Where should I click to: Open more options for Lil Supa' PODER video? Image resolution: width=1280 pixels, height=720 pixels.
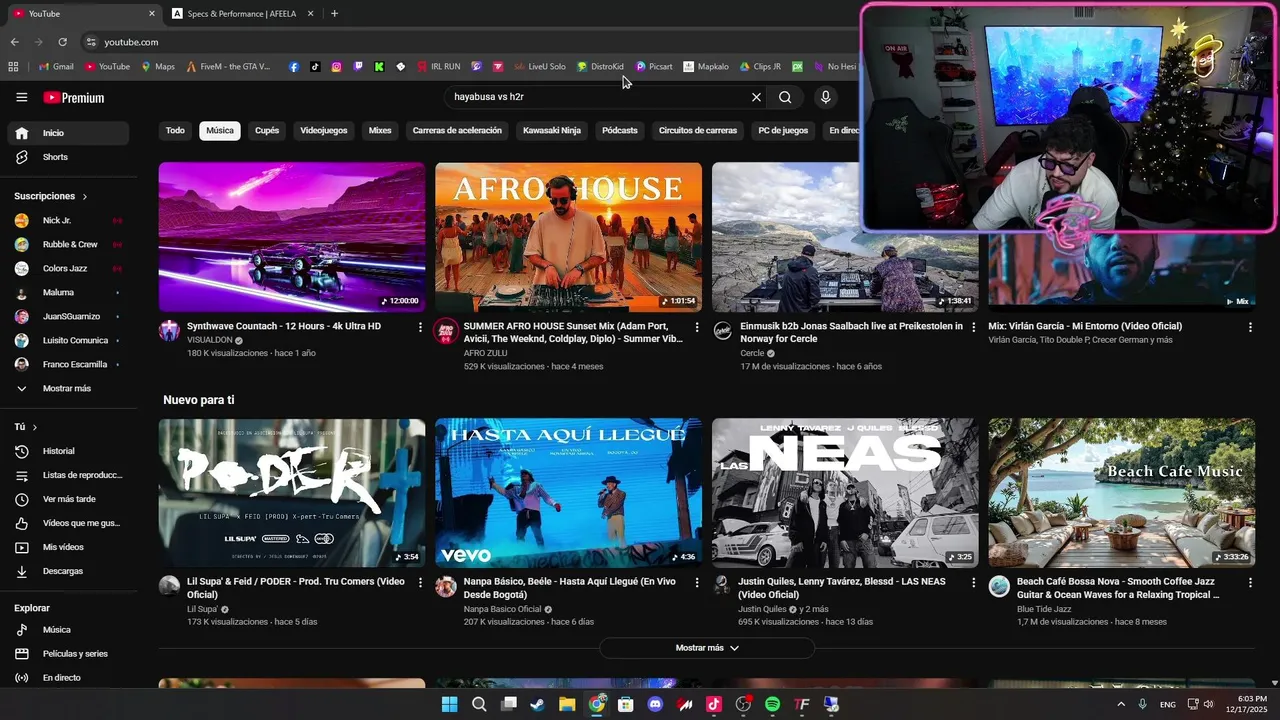pyautogui.click(x=420, y=582)
